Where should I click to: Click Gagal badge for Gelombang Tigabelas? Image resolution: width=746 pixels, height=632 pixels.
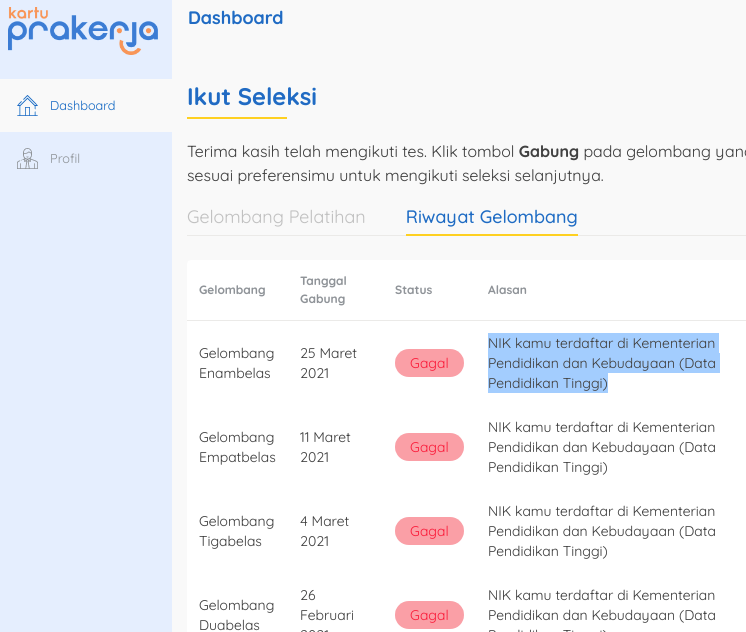coord(429,531)
